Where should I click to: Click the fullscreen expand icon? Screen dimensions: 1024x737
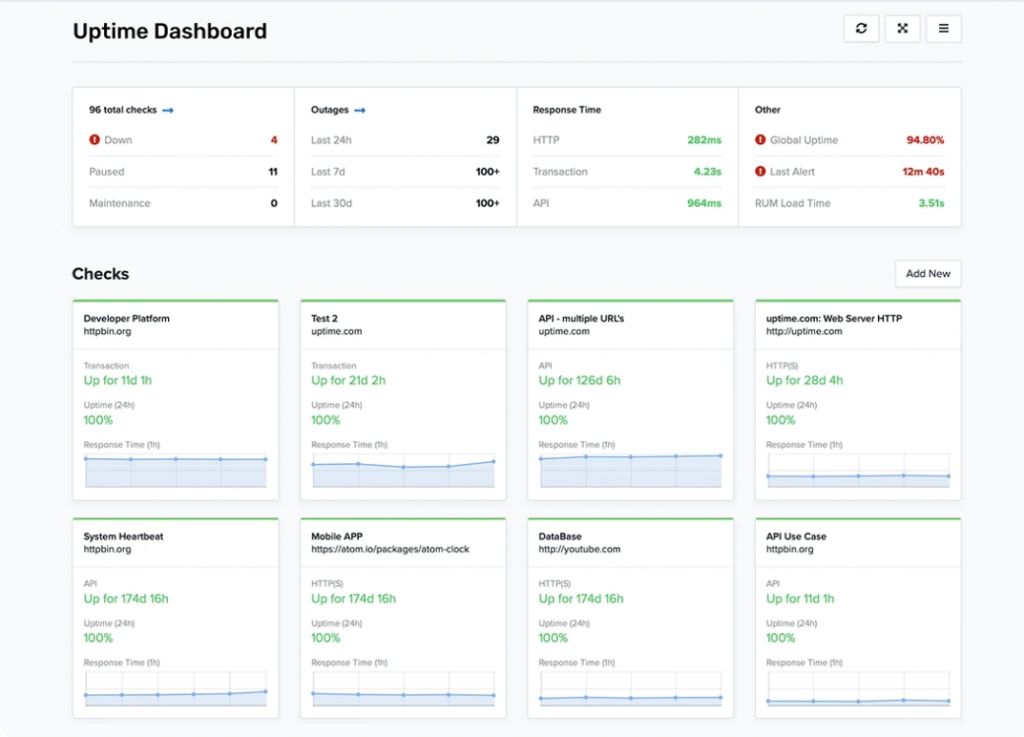coord(902,28)
